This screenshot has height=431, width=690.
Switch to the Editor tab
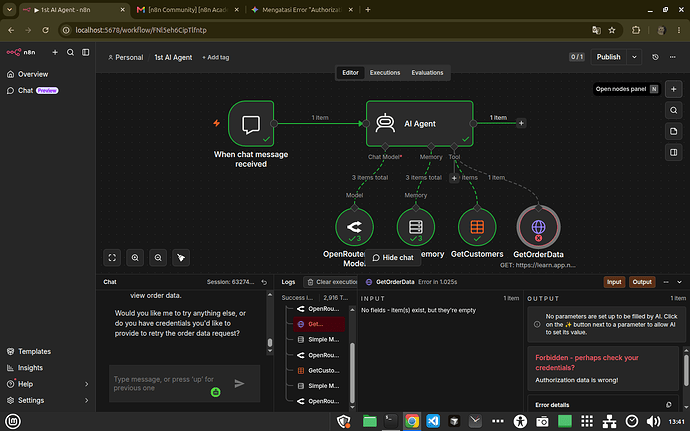tap(350, 73)
